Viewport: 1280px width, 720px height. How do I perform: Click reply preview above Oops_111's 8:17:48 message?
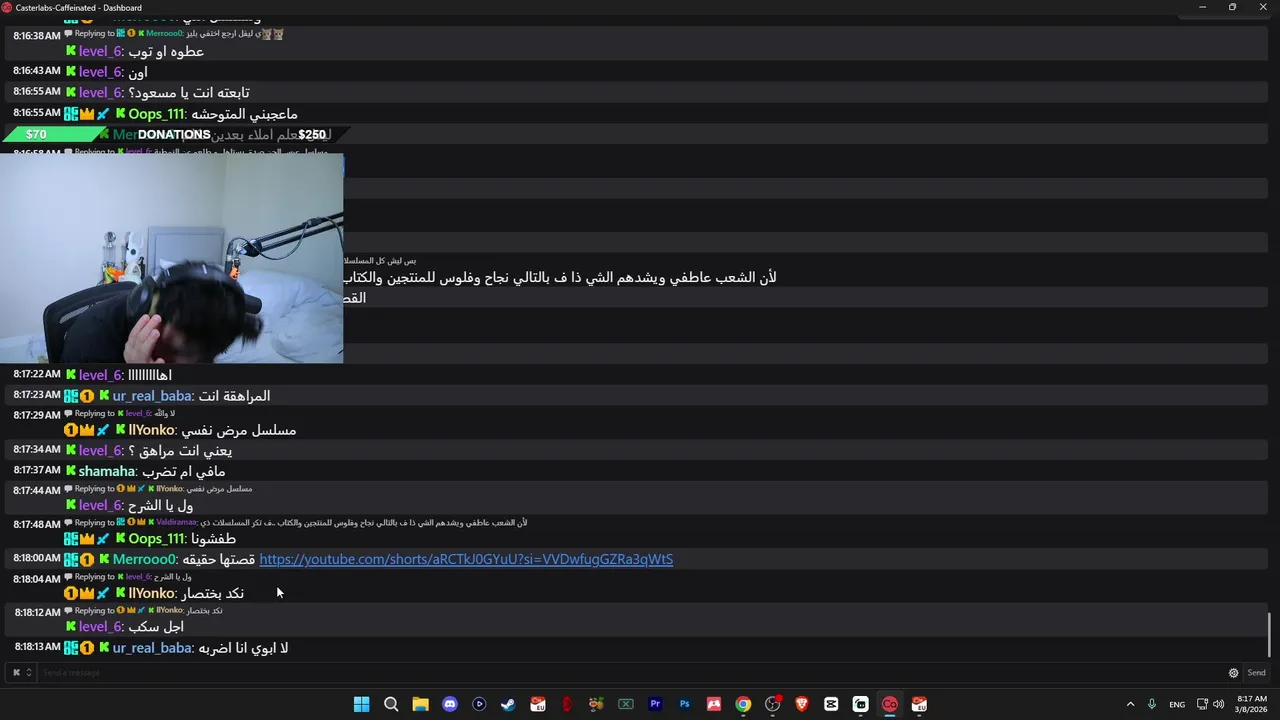coord(295,523)
